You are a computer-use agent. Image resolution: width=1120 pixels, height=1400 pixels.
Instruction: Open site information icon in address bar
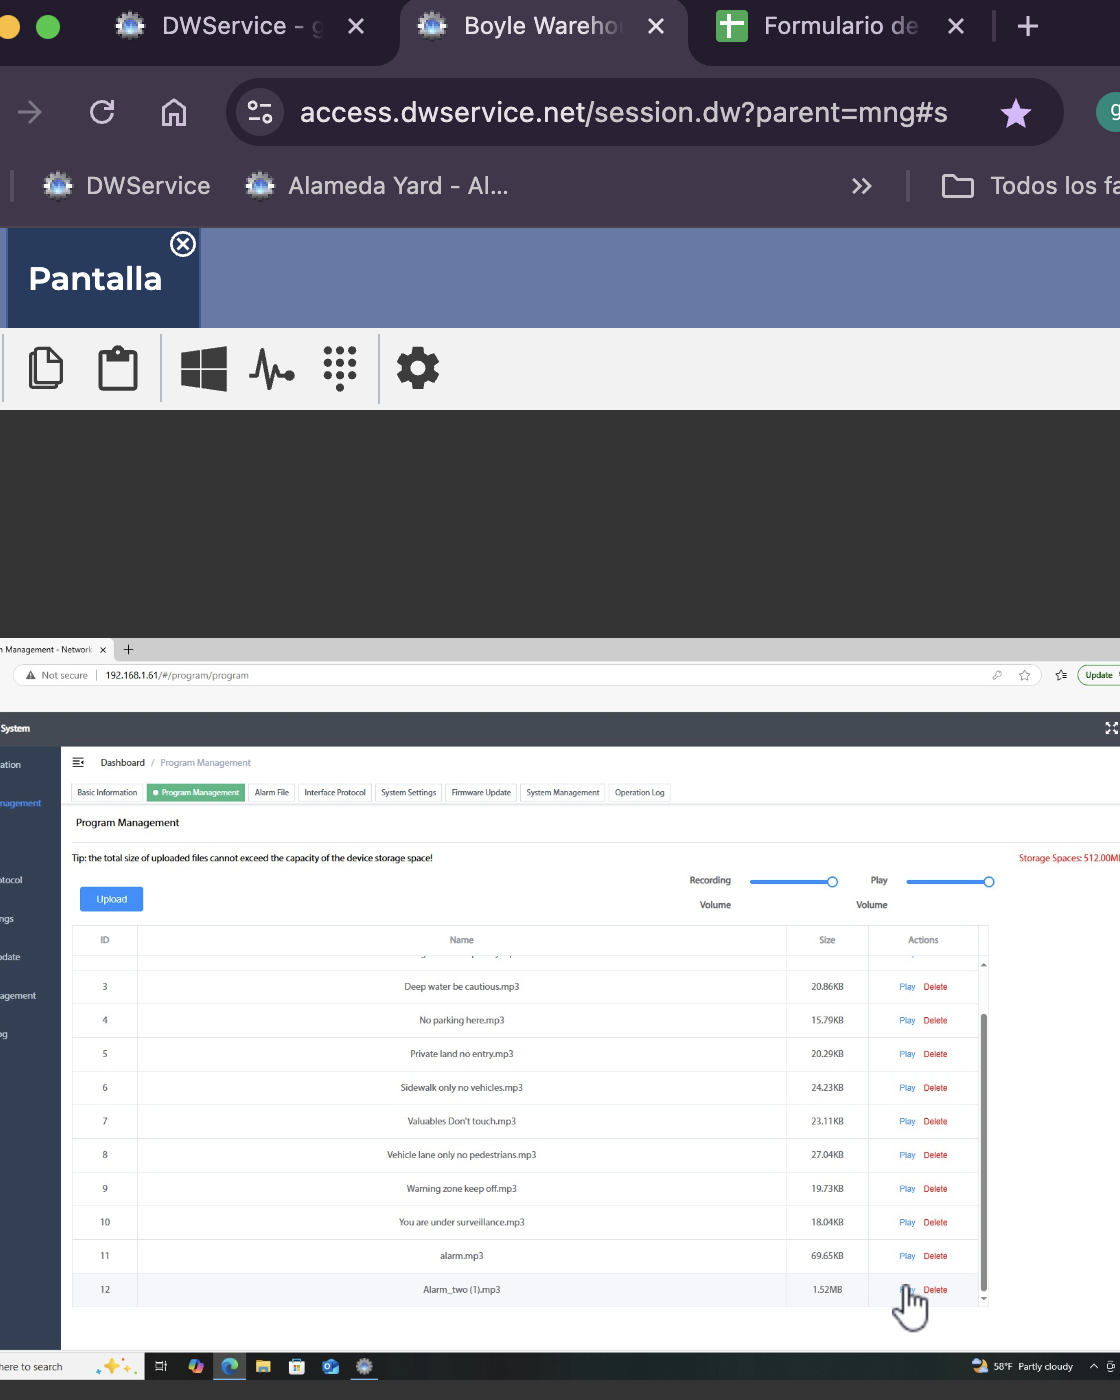(x=260, y=112)
